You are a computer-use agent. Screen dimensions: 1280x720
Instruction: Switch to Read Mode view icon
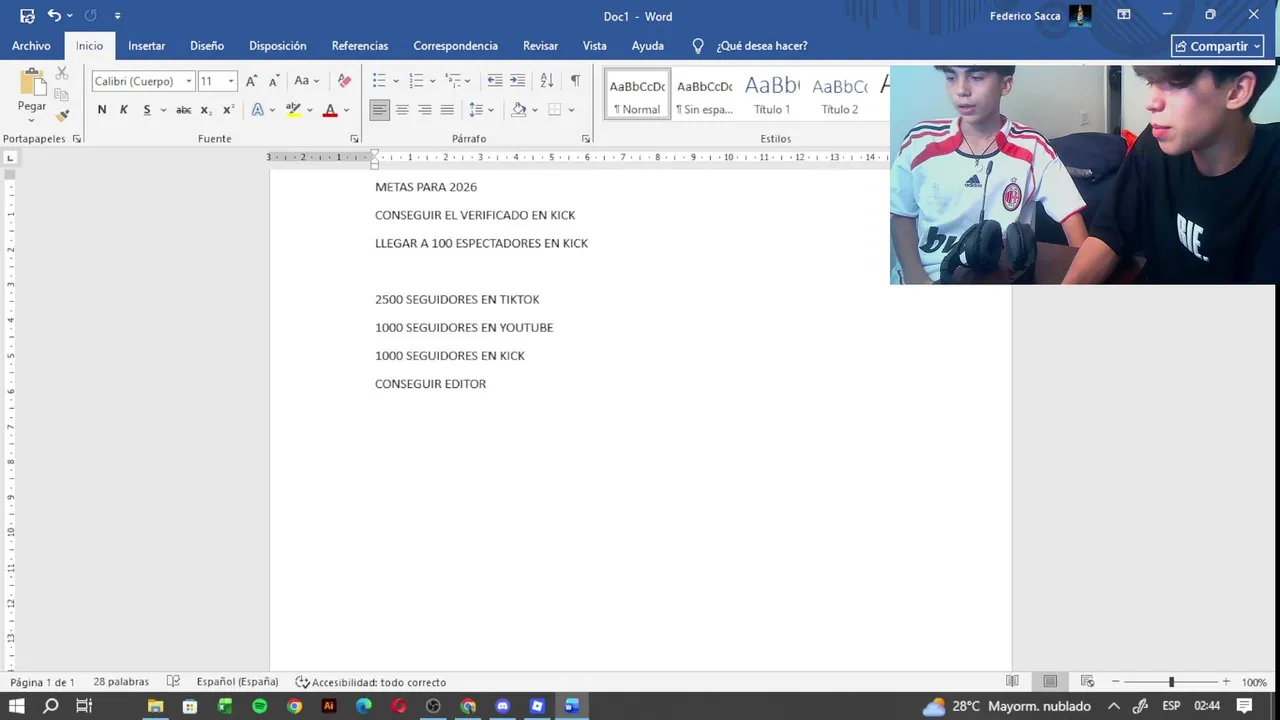(x=1012, y=682)
